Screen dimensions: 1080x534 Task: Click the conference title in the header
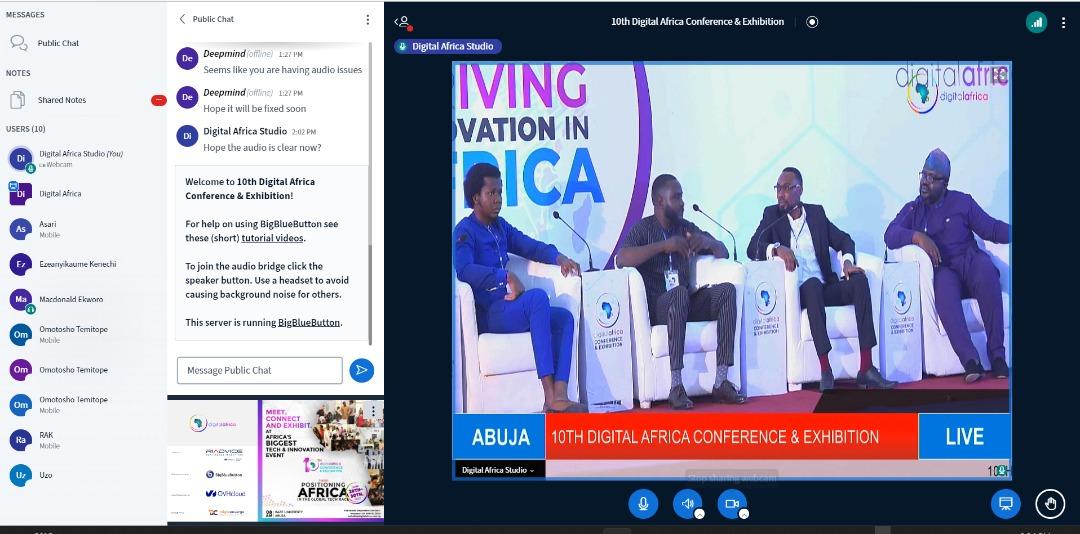click(697, 22)
